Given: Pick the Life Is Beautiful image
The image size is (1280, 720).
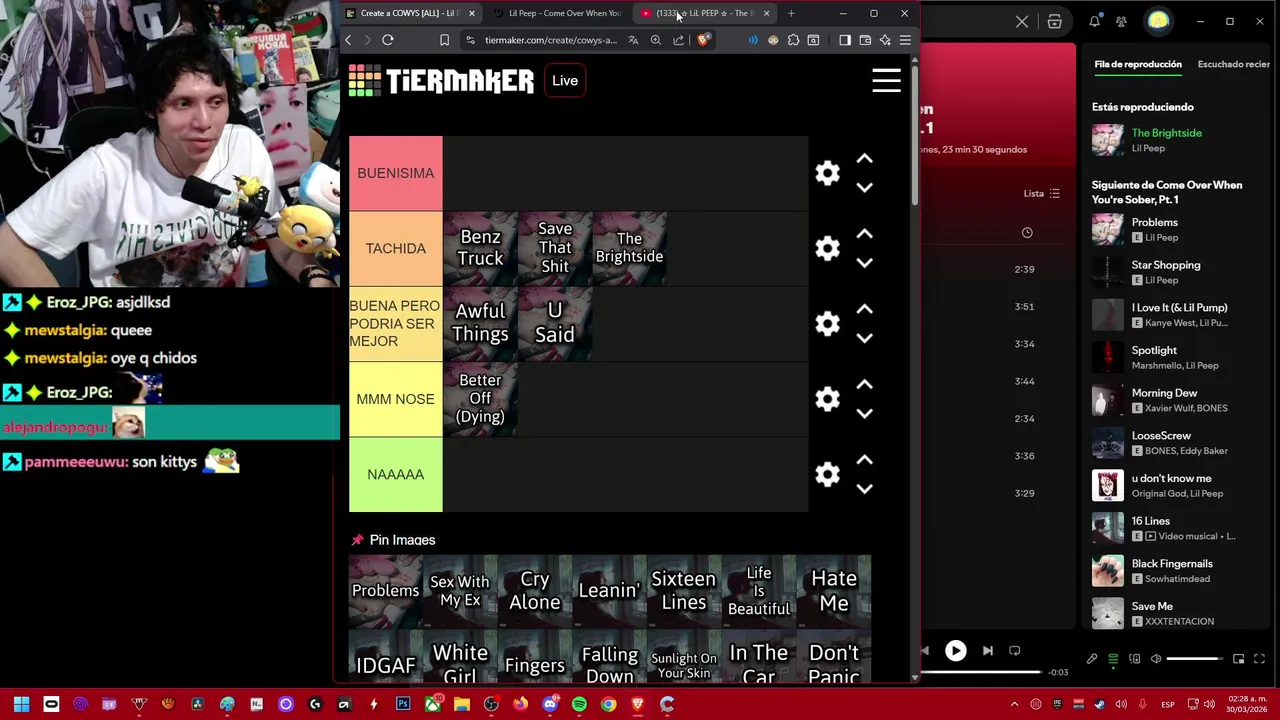Looking at the screenshot, I should coord(759,591).
